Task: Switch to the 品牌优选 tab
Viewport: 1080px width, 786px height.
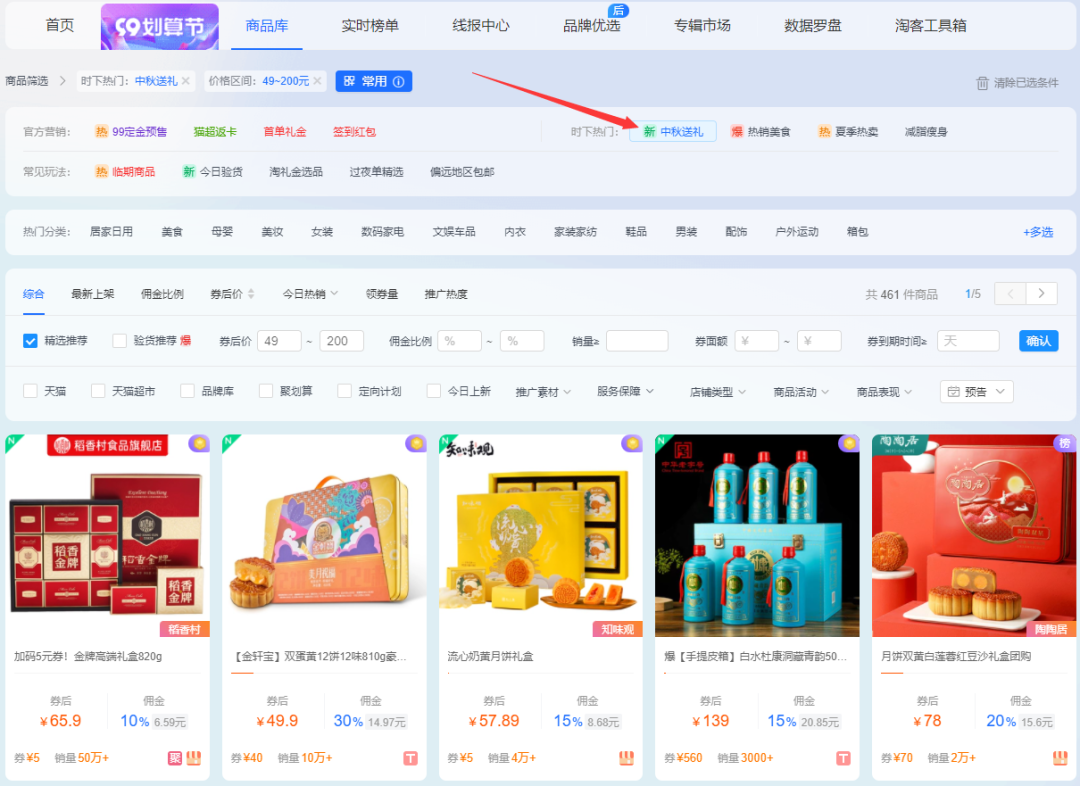Action: coord(592,25)
